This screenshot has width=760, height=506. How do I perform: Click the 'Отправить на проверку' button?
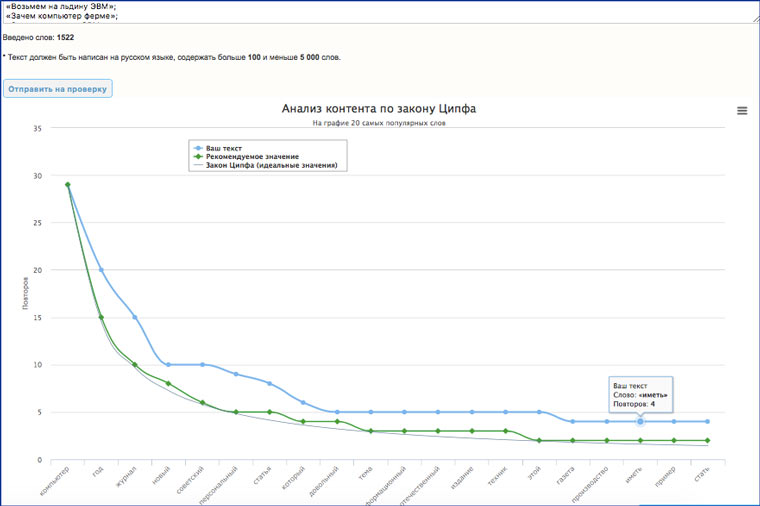point(58,89)
